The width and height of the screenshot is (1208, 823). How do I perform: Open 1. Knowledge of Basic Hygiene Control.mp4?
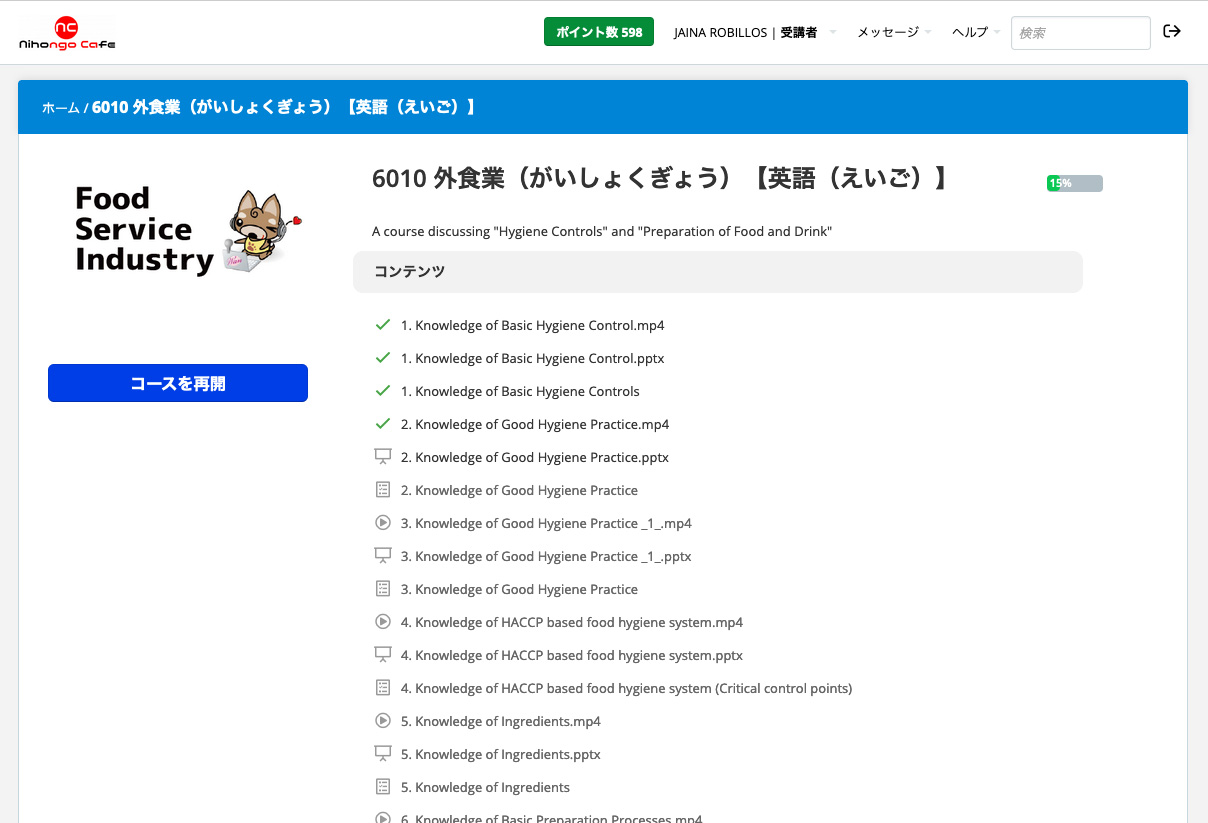click(532, 325)
